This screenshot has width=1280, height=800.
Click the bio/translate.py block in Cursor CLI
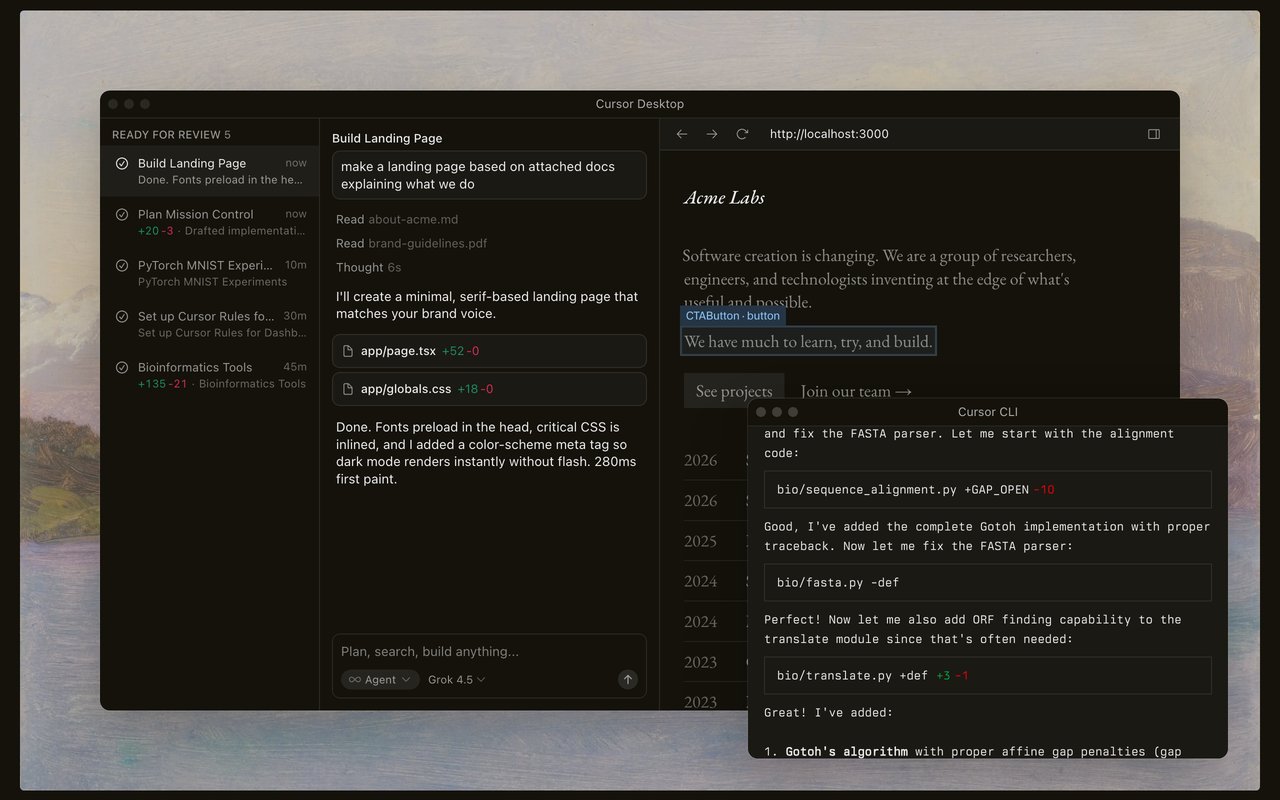click(x=987, y=675)
